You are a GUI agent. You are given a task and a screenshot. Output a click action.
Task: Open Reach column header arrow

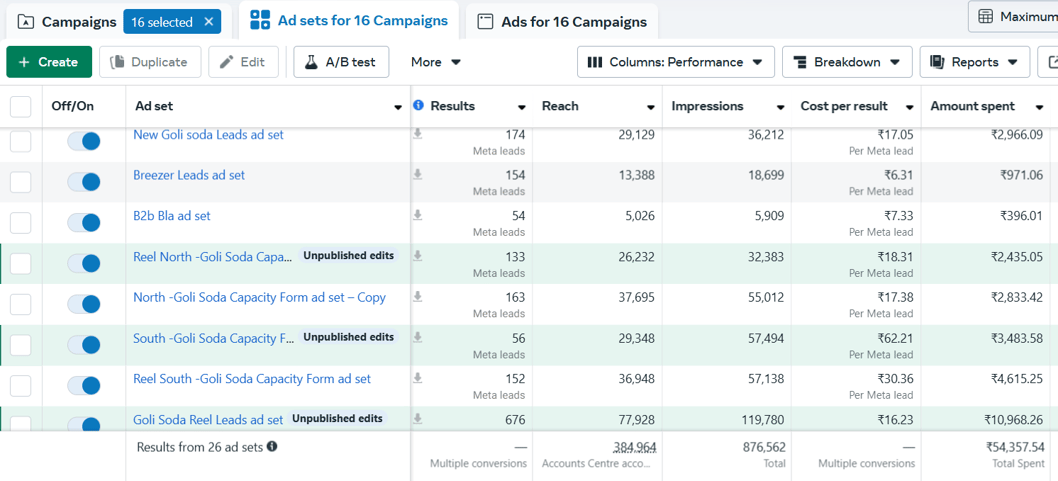[x=650, y=107]
